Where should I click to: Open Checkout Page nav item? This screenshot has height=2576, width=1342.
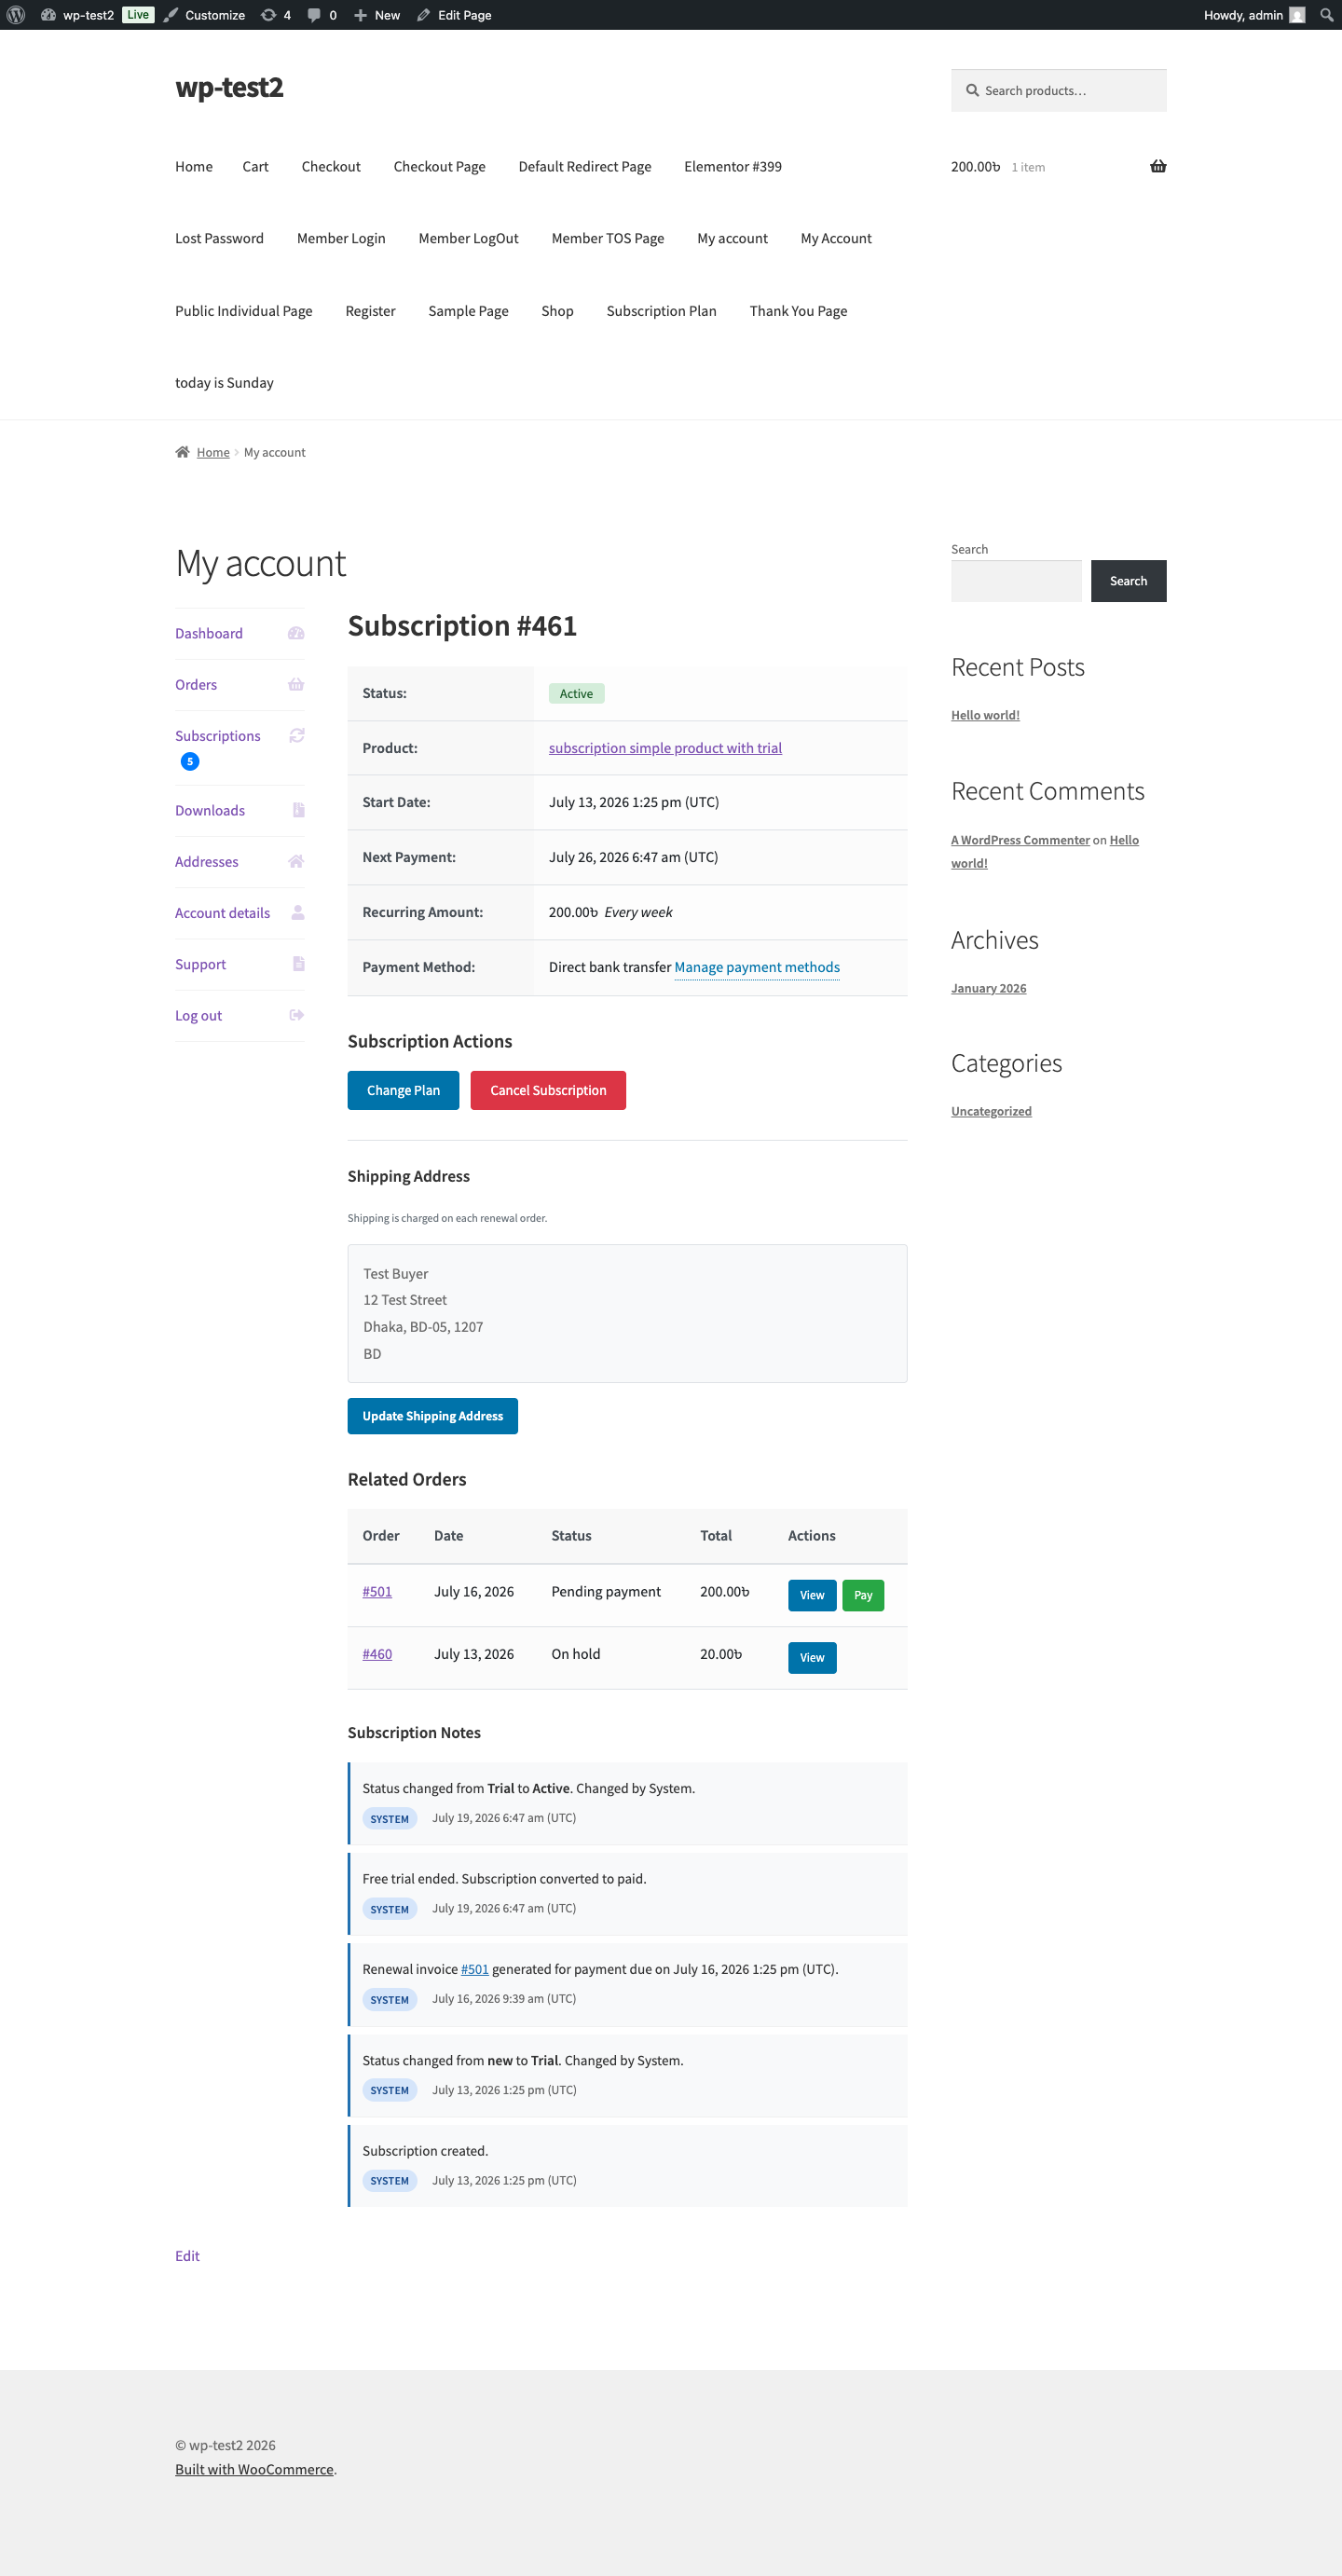439,166
